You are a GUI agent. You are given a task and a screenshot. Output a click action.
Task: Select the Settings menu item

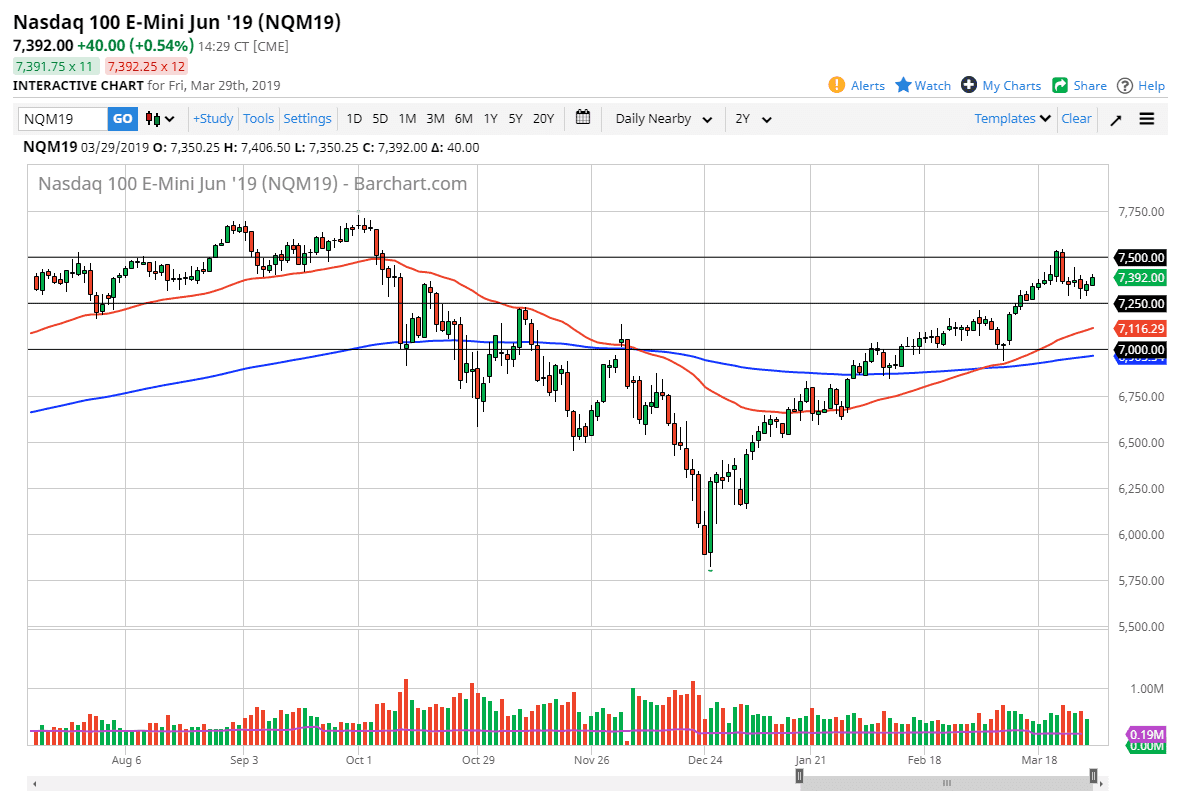pyautogui.click(x=307, y=118)
